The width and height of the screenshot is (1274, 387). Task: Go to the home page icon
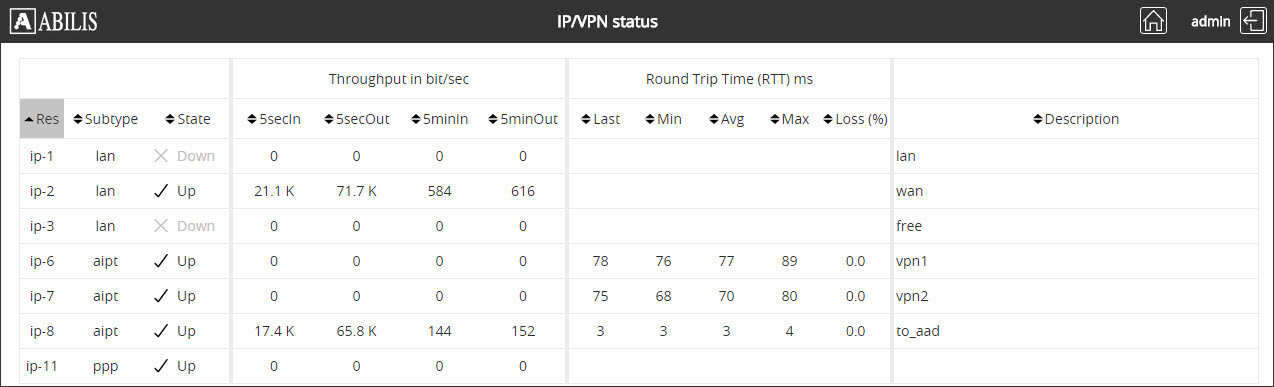(1153, 21)
